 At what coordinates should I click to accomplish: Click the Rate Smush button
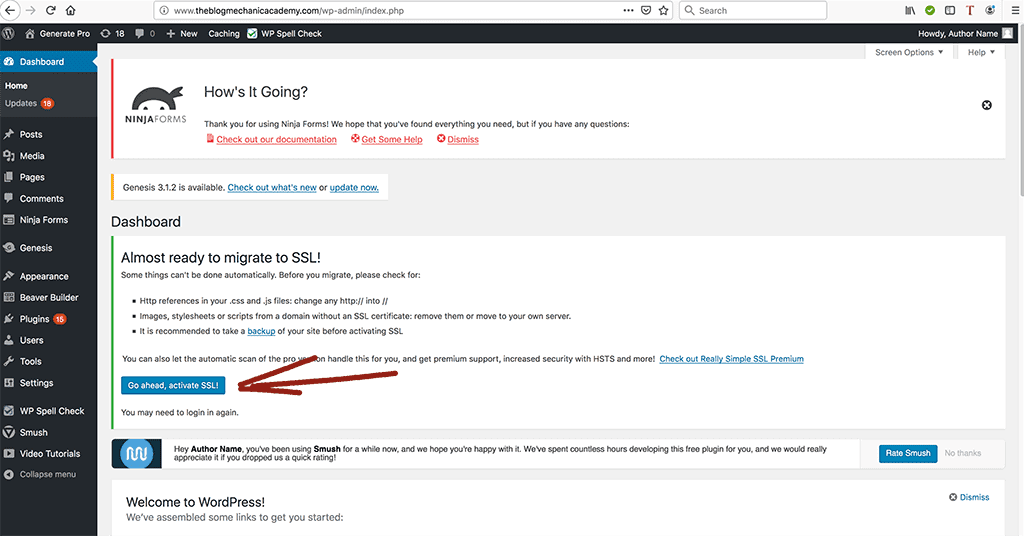click(908, 453)
